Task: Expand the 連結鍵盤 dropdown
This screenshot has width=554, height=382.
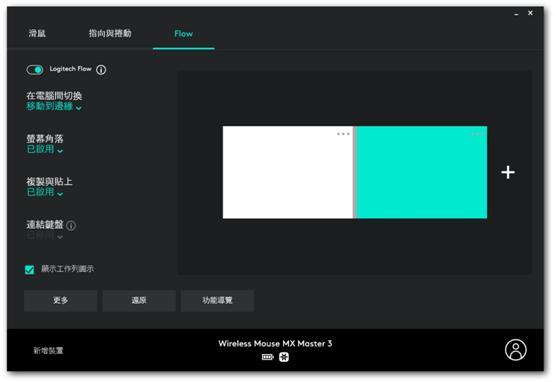Action: 45,236
